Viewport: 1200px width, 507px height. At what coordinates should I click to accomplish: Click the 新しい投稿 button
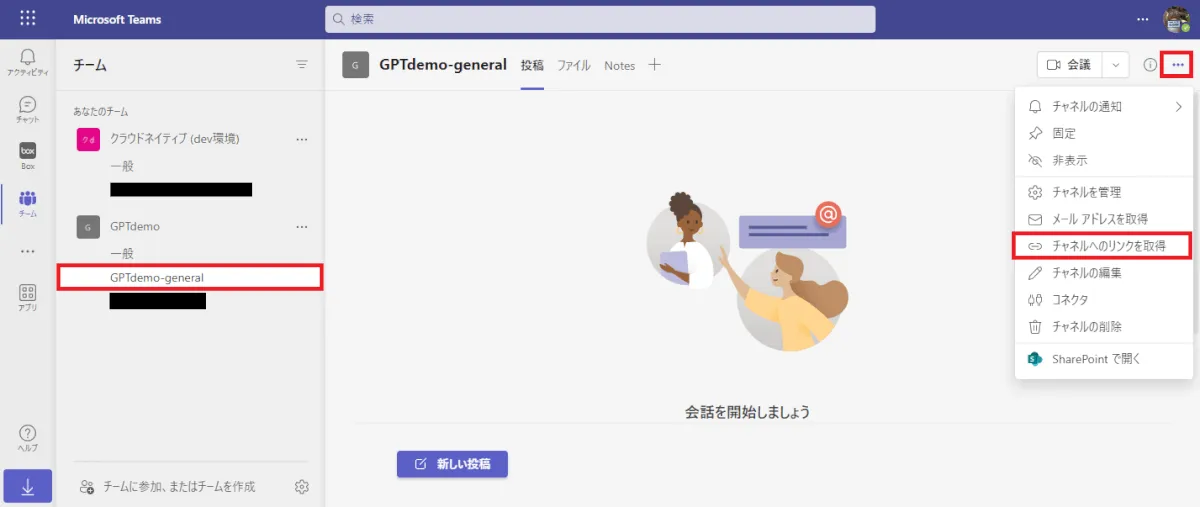click(452, 464)
